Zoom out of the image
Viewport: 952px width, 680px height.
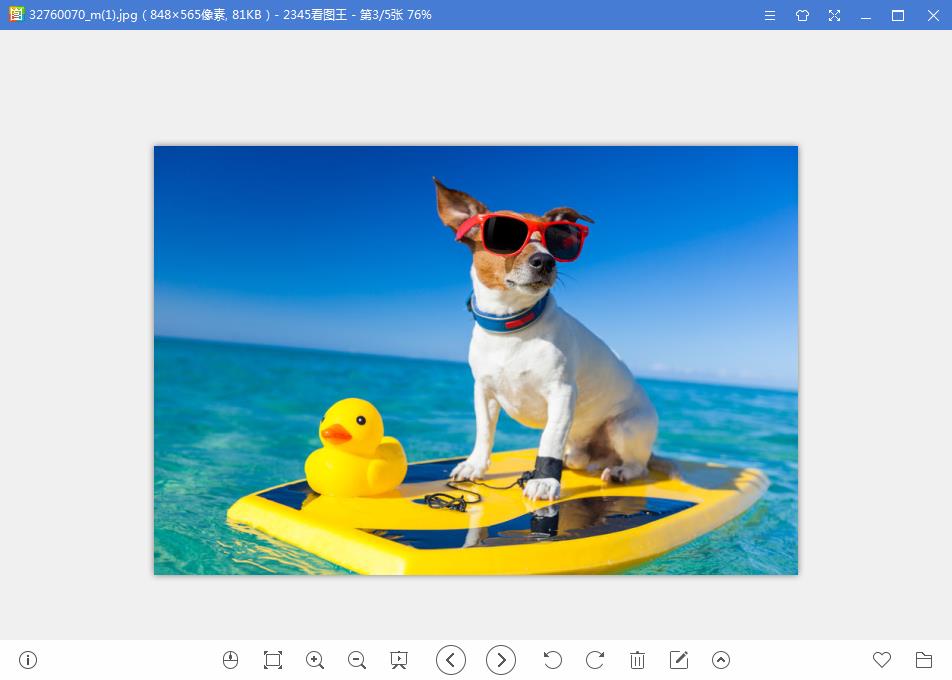[356, 660]
